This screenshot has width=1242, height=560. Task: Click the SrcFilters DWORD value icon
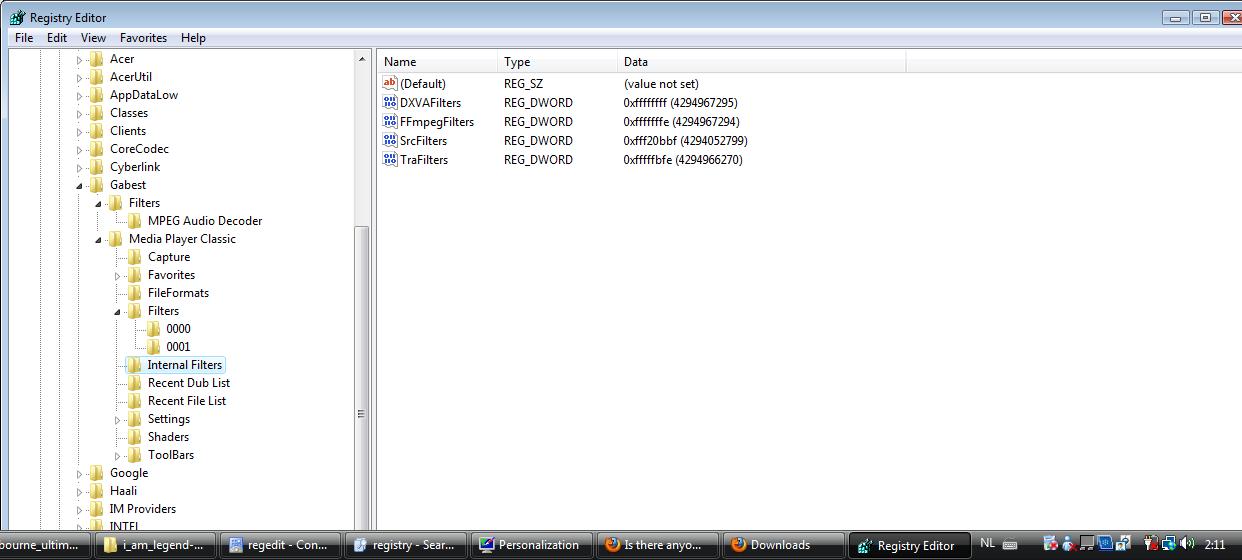pos(390,141)
